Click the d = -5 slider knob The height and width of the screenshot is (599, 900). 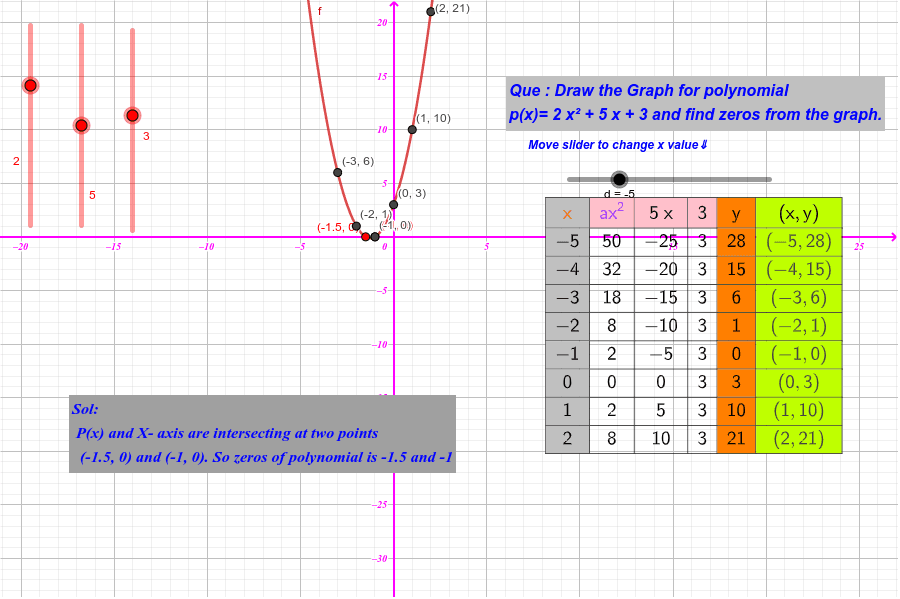621,179
